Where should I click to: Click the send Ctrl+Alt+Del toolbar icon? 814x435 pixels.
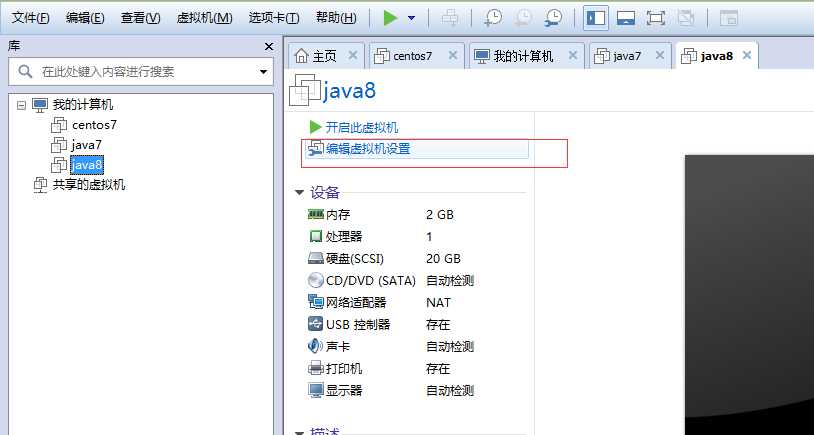tap(450, 18)
